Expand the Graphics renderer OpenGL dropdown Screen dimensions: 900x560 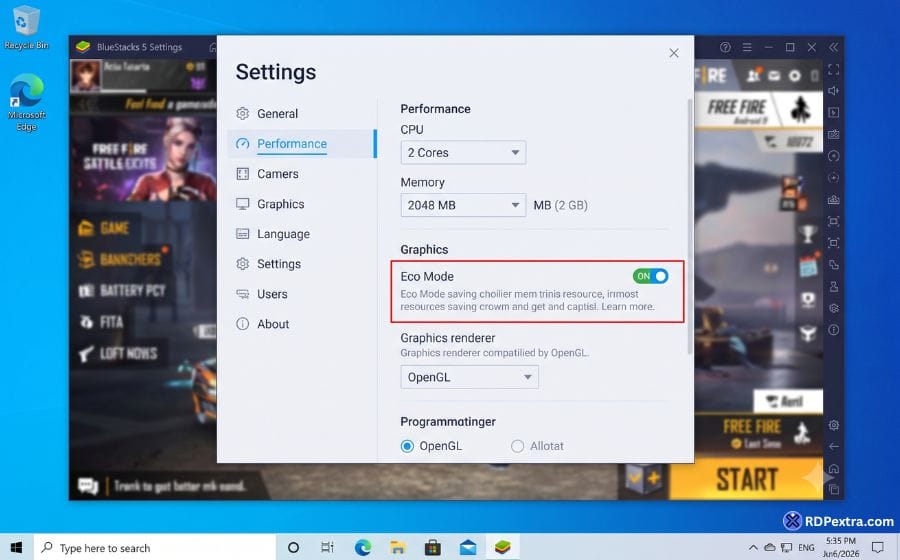[x=469, y=377]
